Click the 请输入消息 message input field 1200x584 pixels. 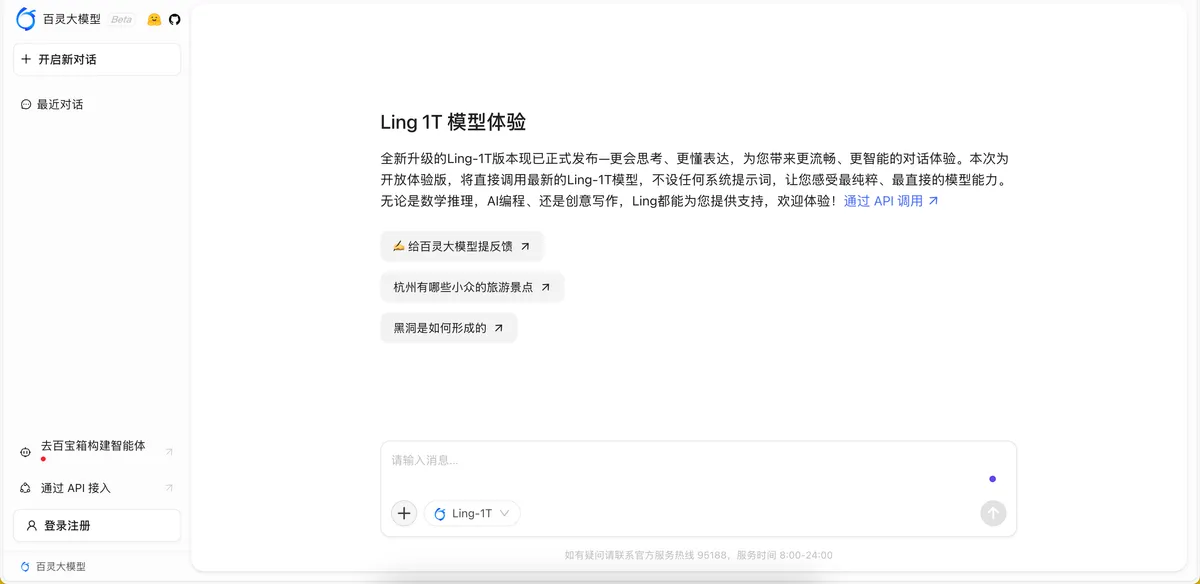click(680, 461)
